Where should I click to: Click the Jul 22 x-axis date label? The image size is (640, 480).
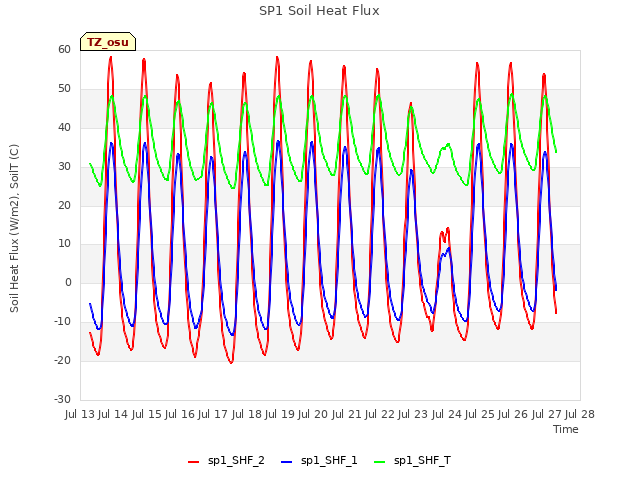(x=380, y=414)
